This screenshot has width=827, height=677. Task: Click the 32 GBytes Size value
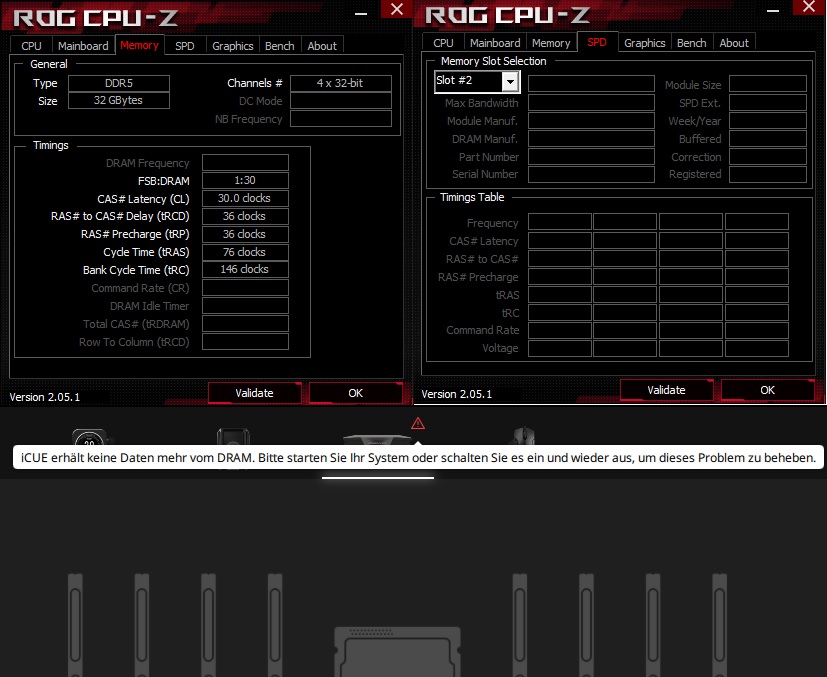tap(119, 101)
